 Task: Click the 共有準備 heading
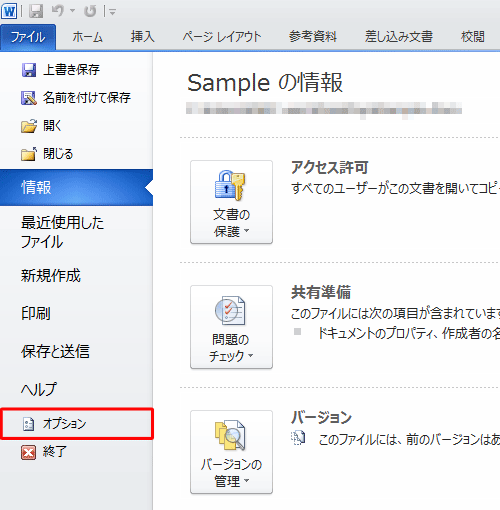pyautogui.click(x=321, y=292)
